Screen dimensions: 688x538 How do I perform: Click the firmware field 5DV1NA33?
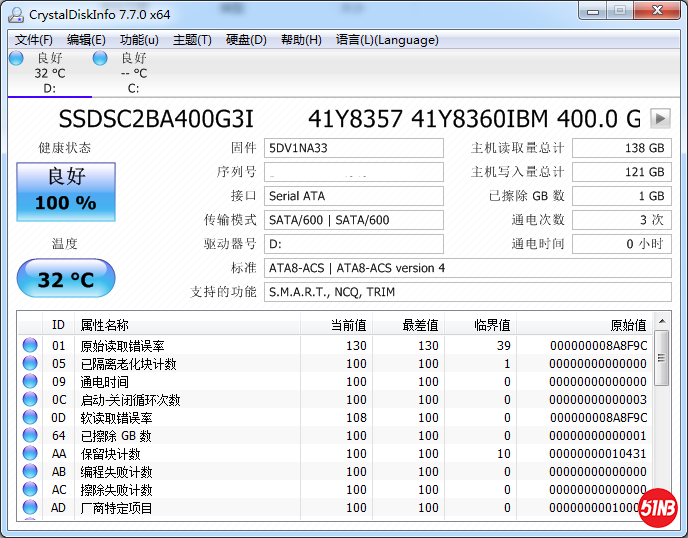point(354,148)
